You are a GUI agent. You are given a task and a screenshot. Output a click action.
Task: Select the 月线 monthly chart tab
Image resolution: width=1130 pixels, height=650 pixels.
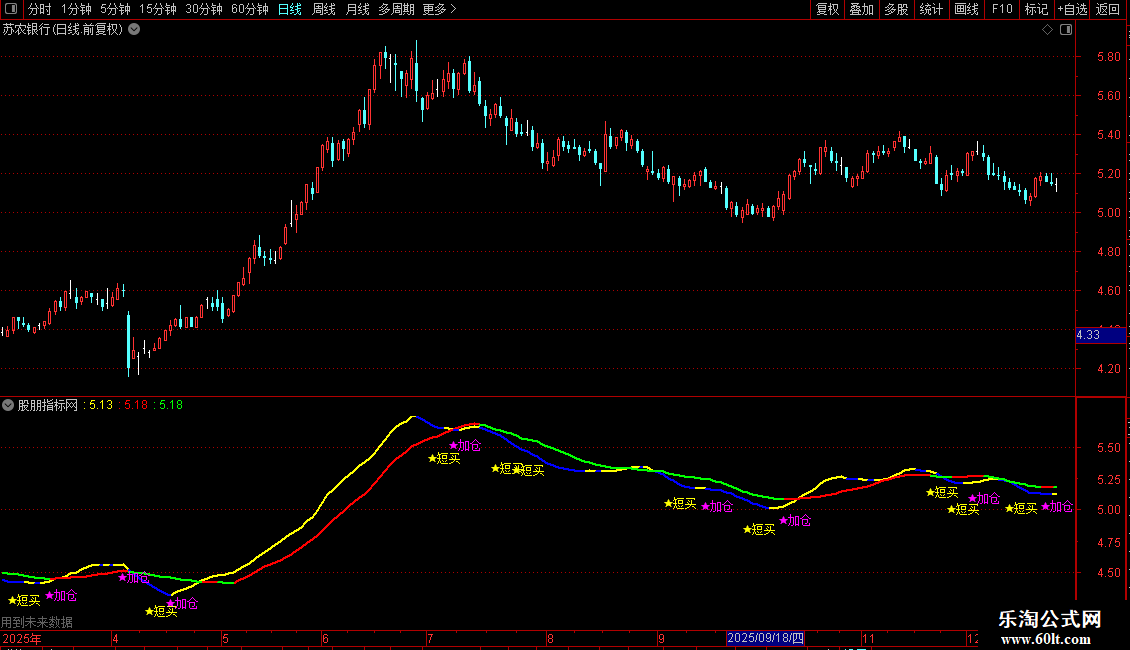[x=357, y=9]
